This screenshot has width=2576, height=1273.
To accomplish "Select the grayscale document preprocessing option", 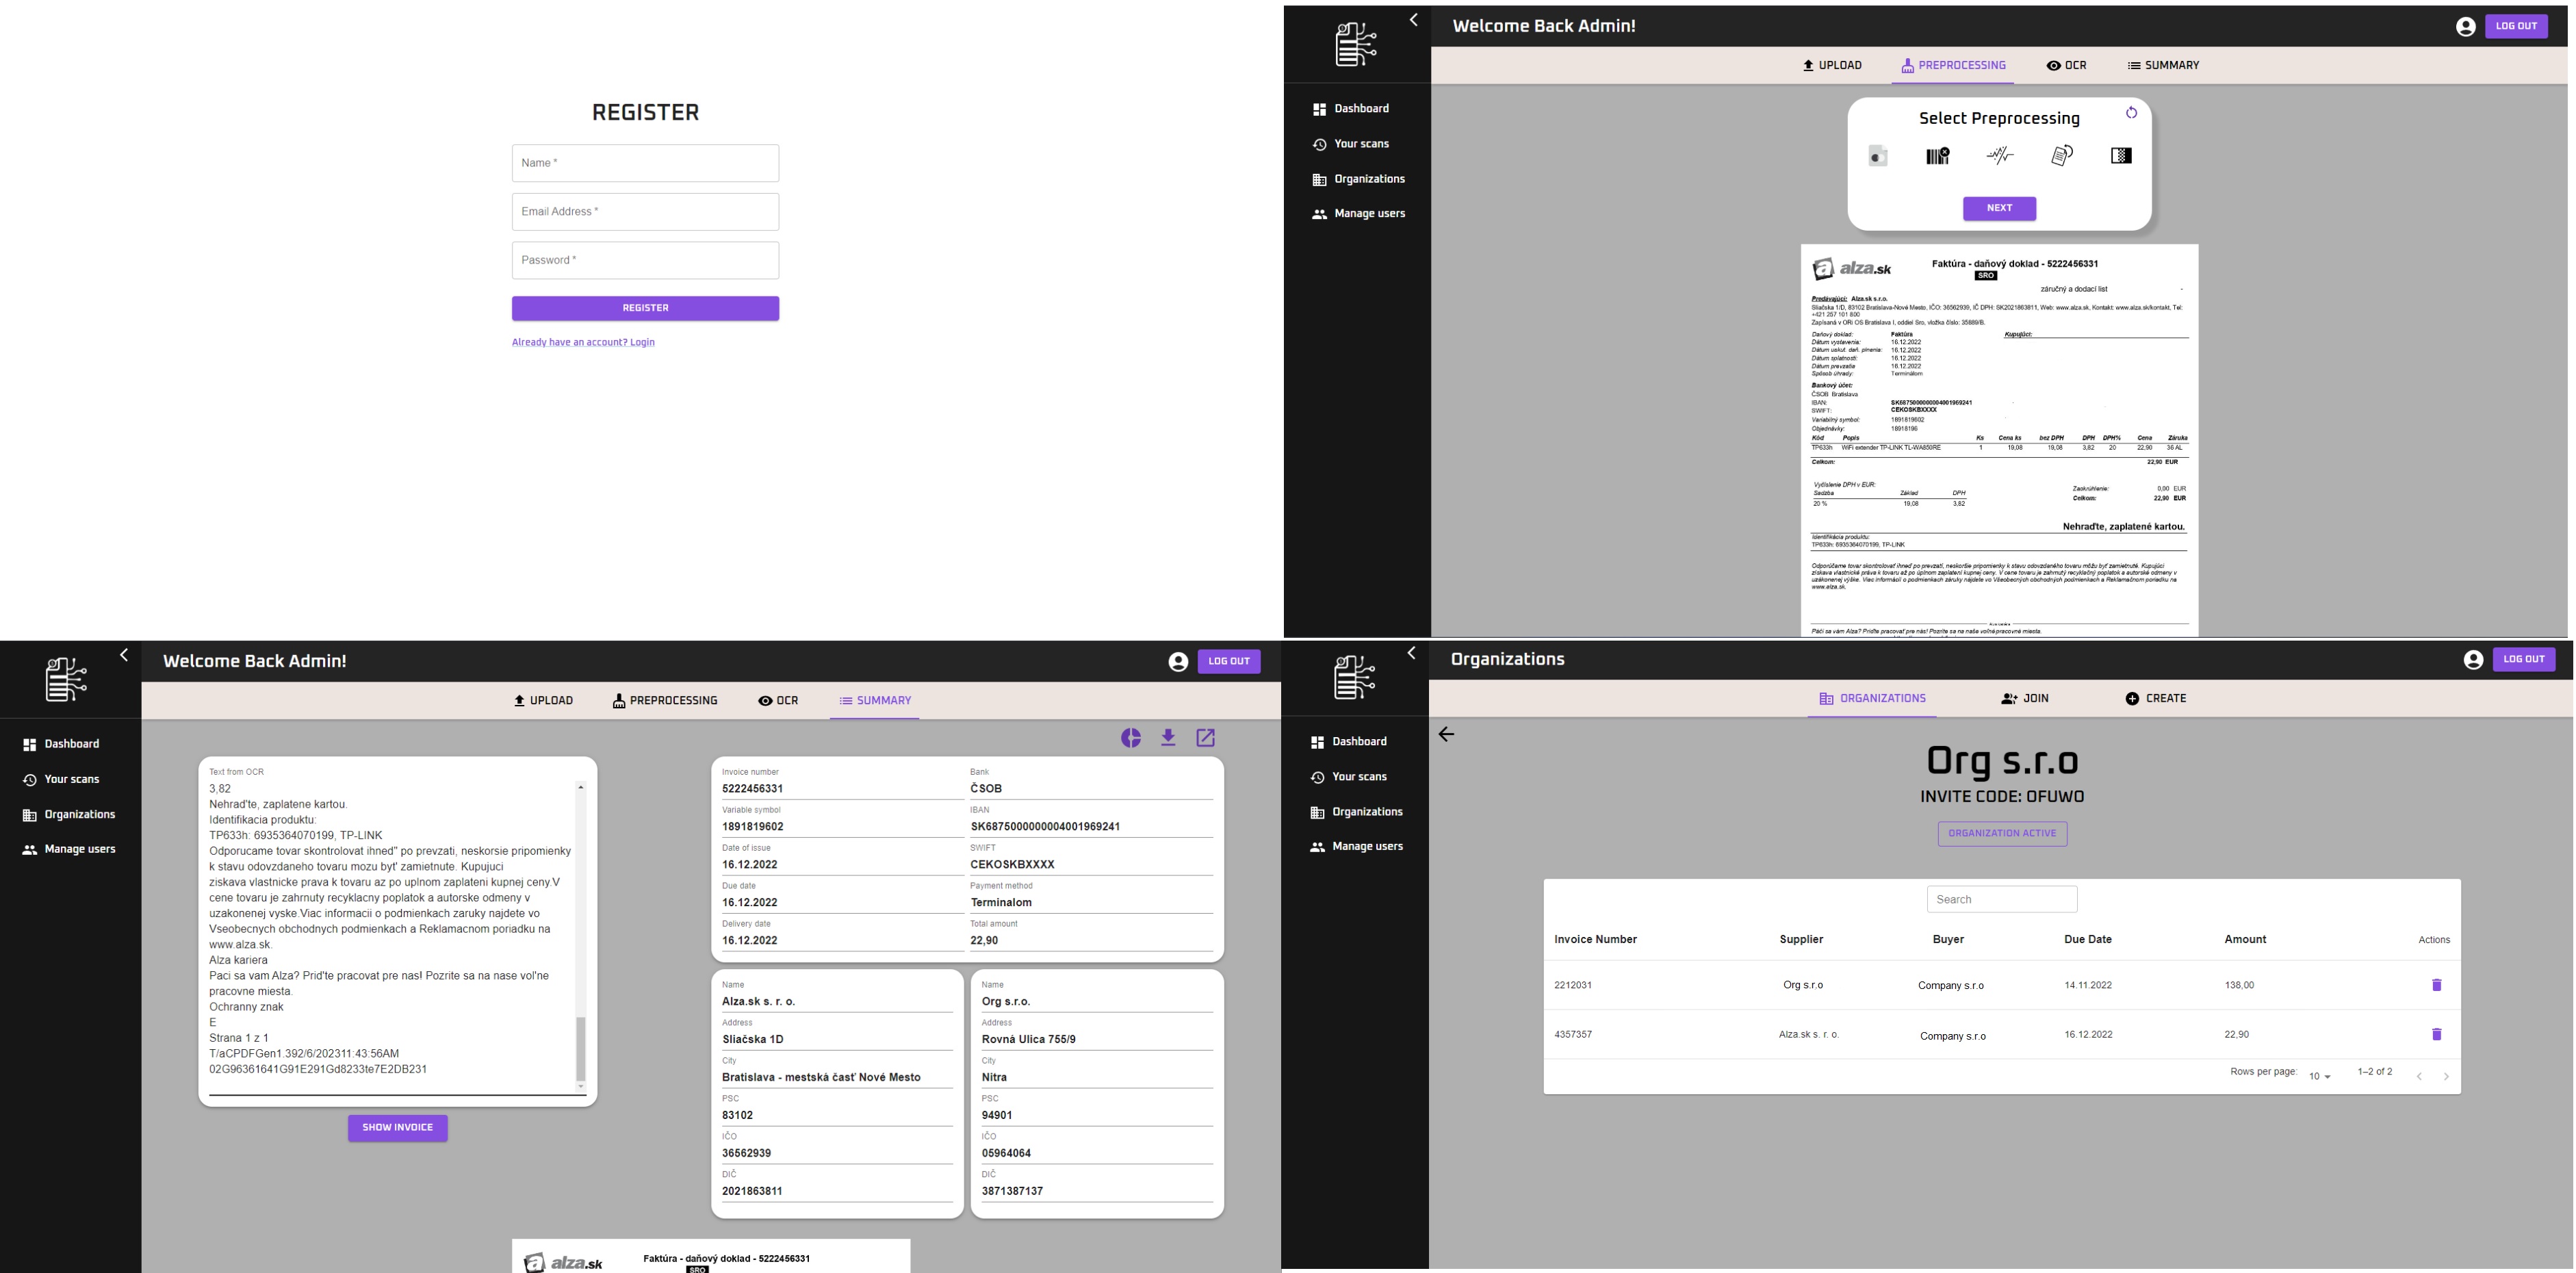I will point(1877,156).
